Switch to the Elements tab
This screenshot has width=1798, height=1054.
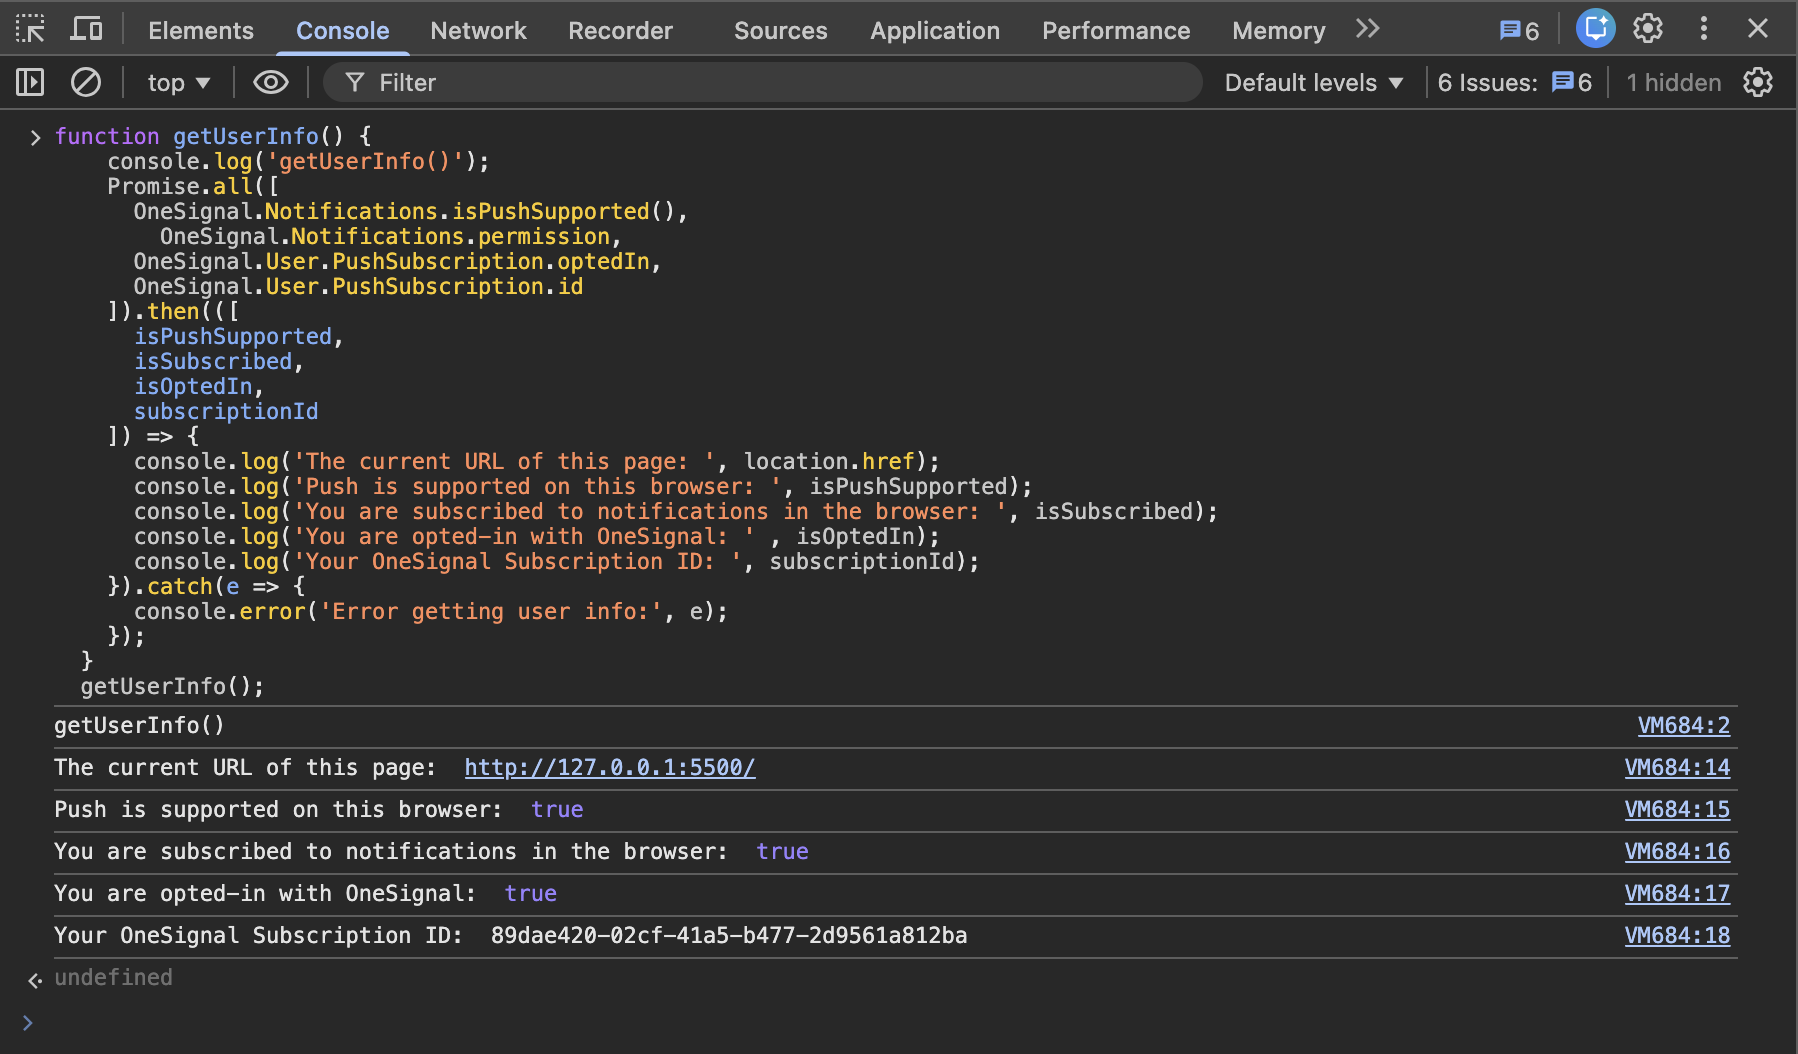(x=201, y=30)
